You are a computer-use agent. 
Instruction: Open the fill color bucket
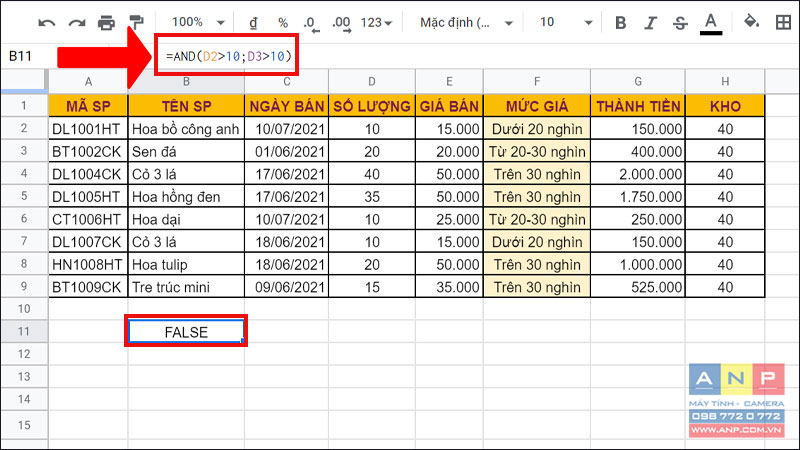(x=751, y=22)
